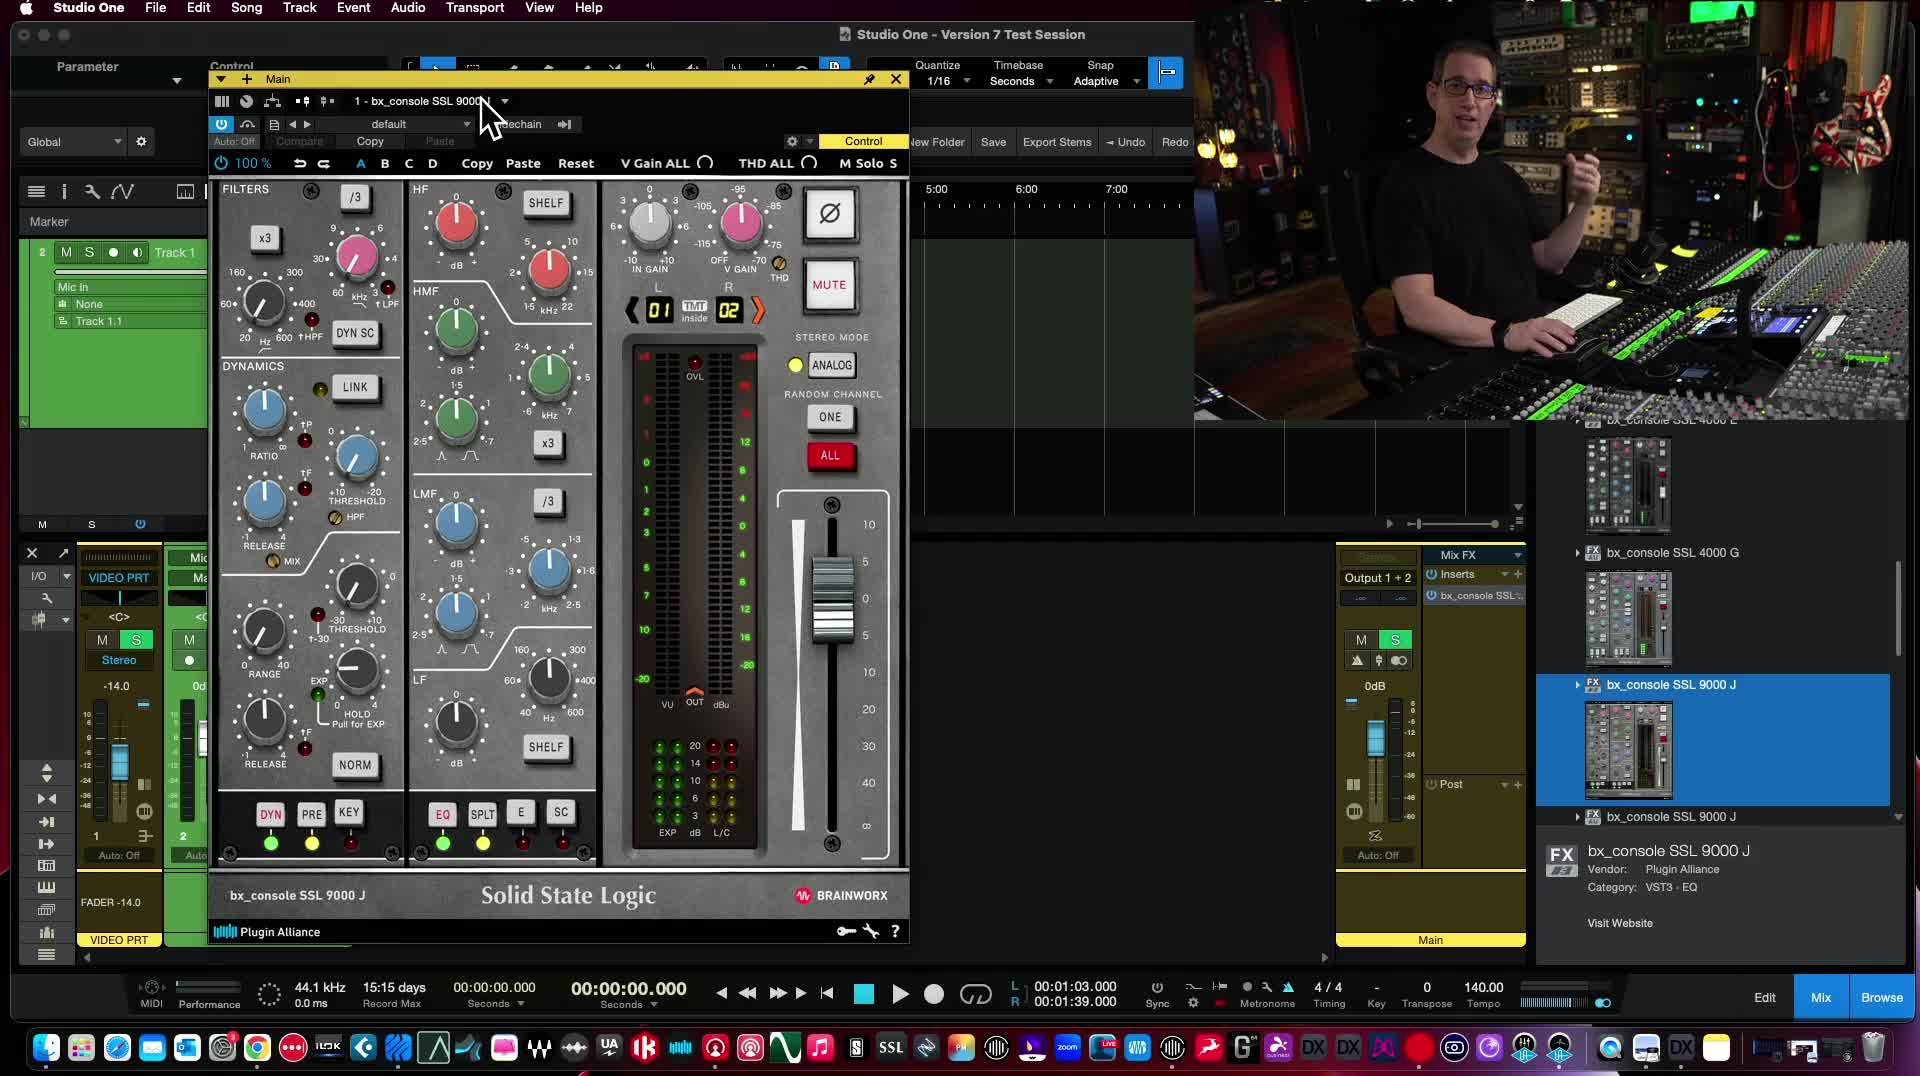The image size is (1920, 1076).
Task: Click the Reset button in plugin toolbar
Action: tap(575, 163)
